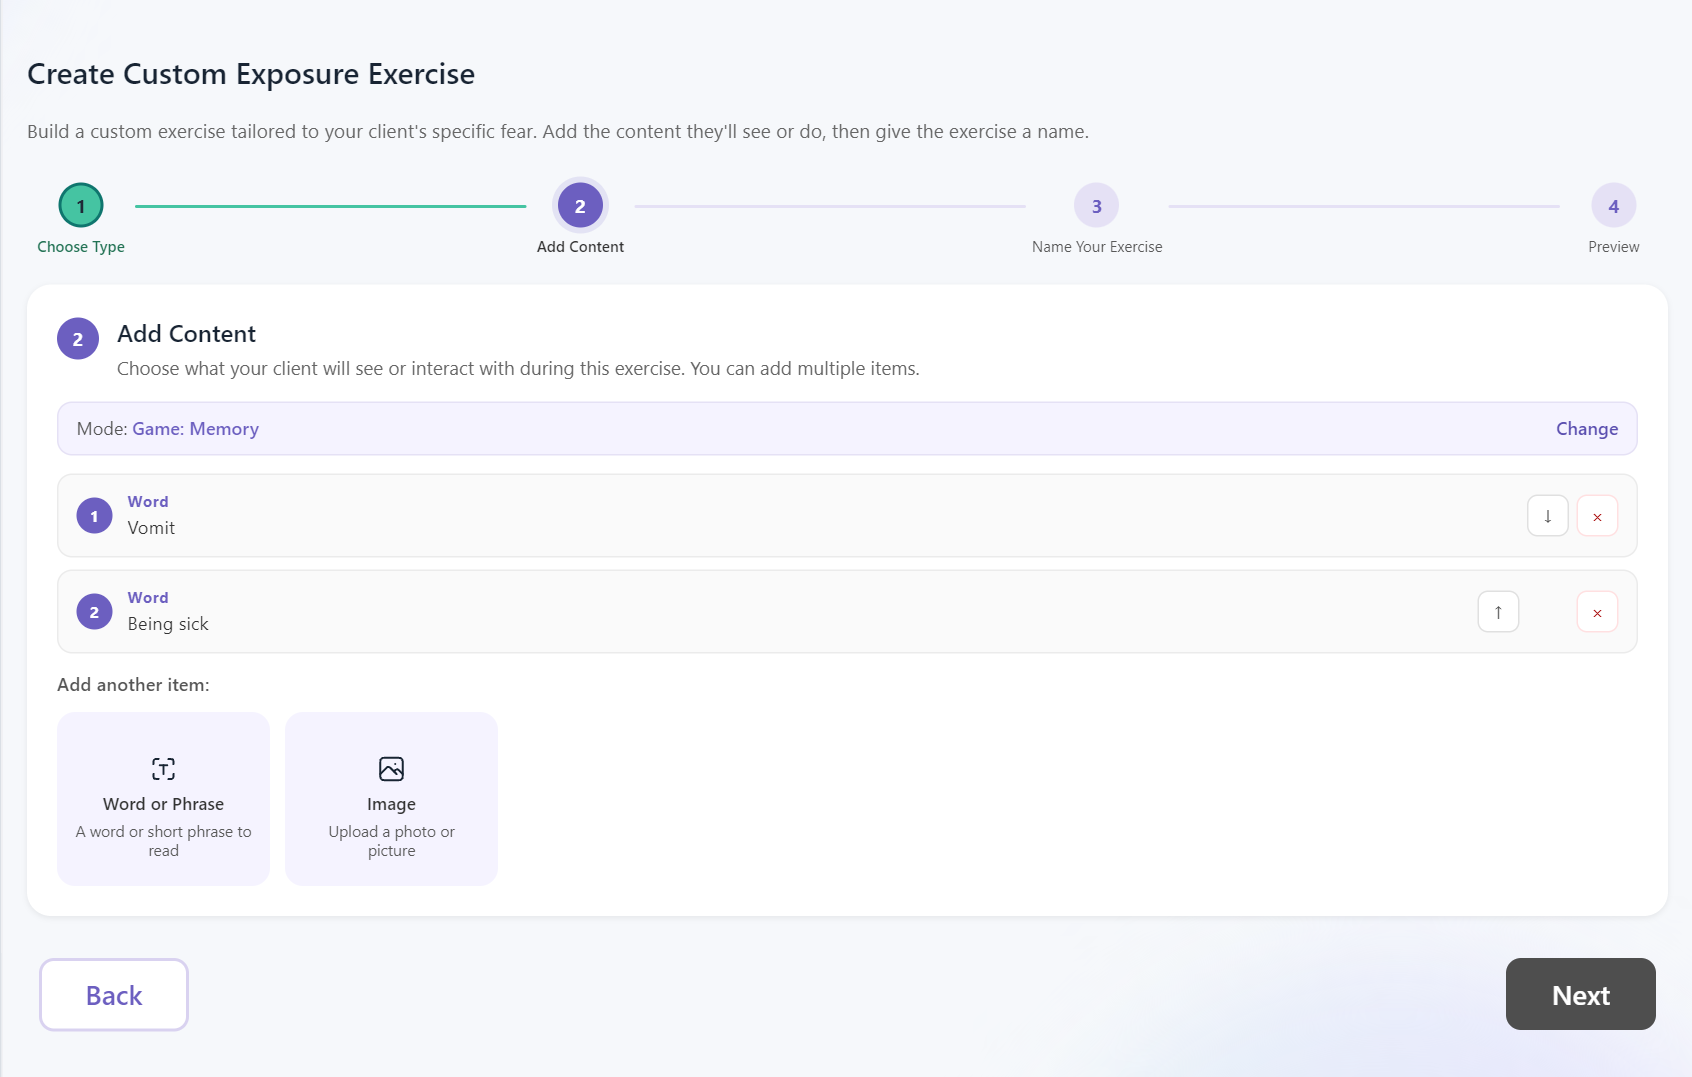Add an Image item
The width and height of the screenshot is (1692, 1077).
pos(391,799)
